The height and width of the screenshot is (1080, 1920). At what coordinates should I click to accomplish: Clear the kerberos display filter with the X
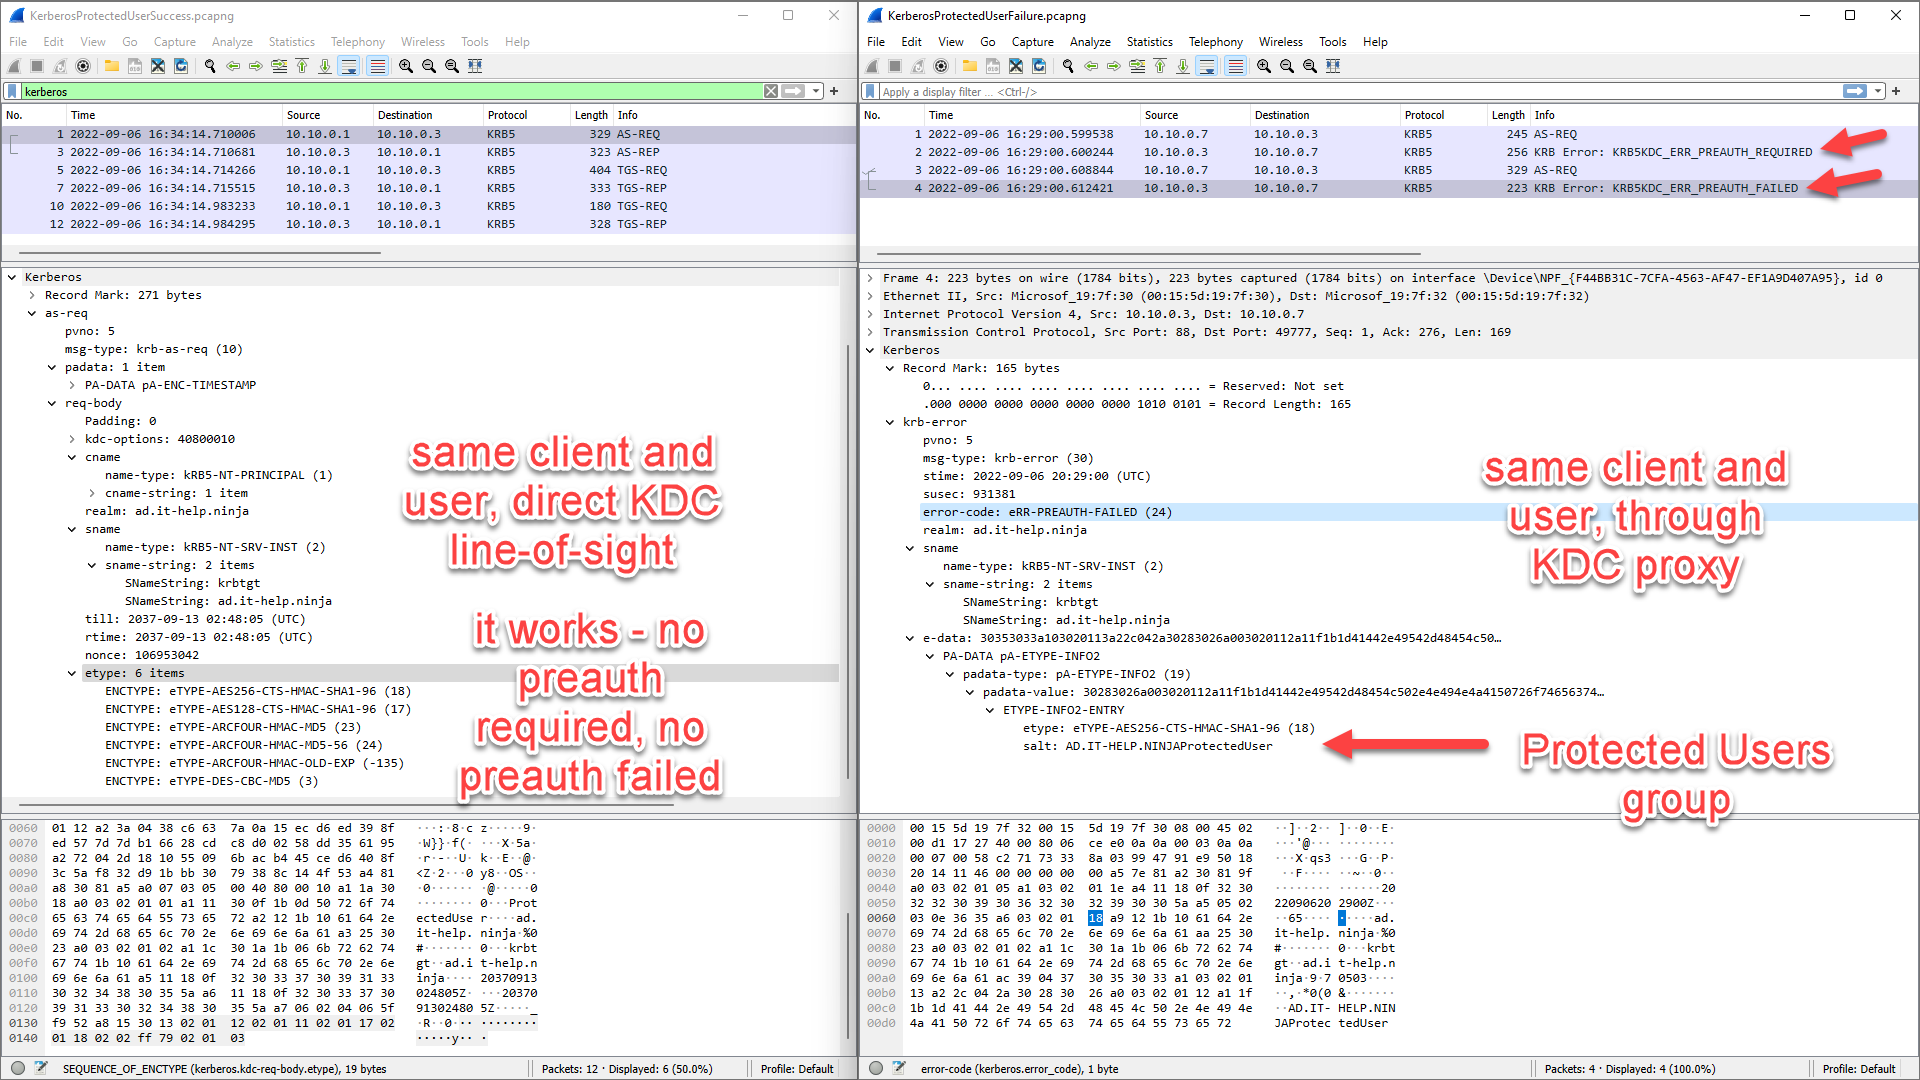(x=771, y=91)
